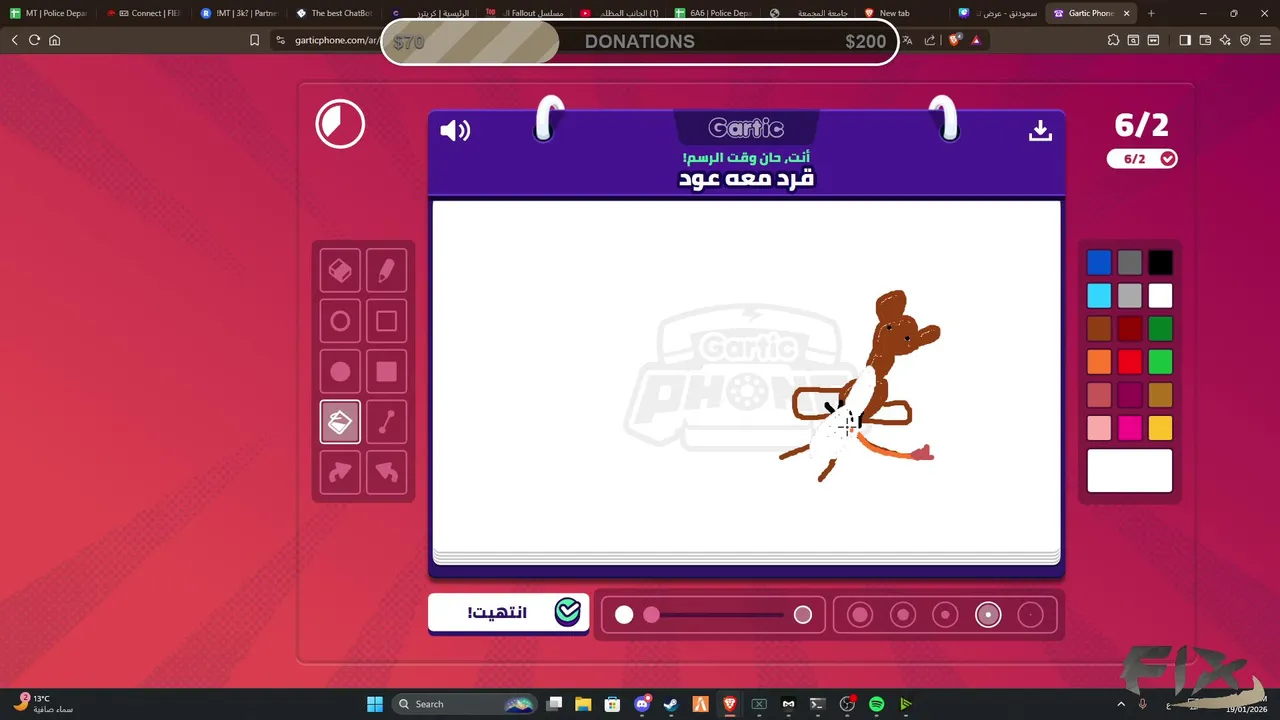
Task: Select the Pencil drawing tool
Action: click(387, 270)
